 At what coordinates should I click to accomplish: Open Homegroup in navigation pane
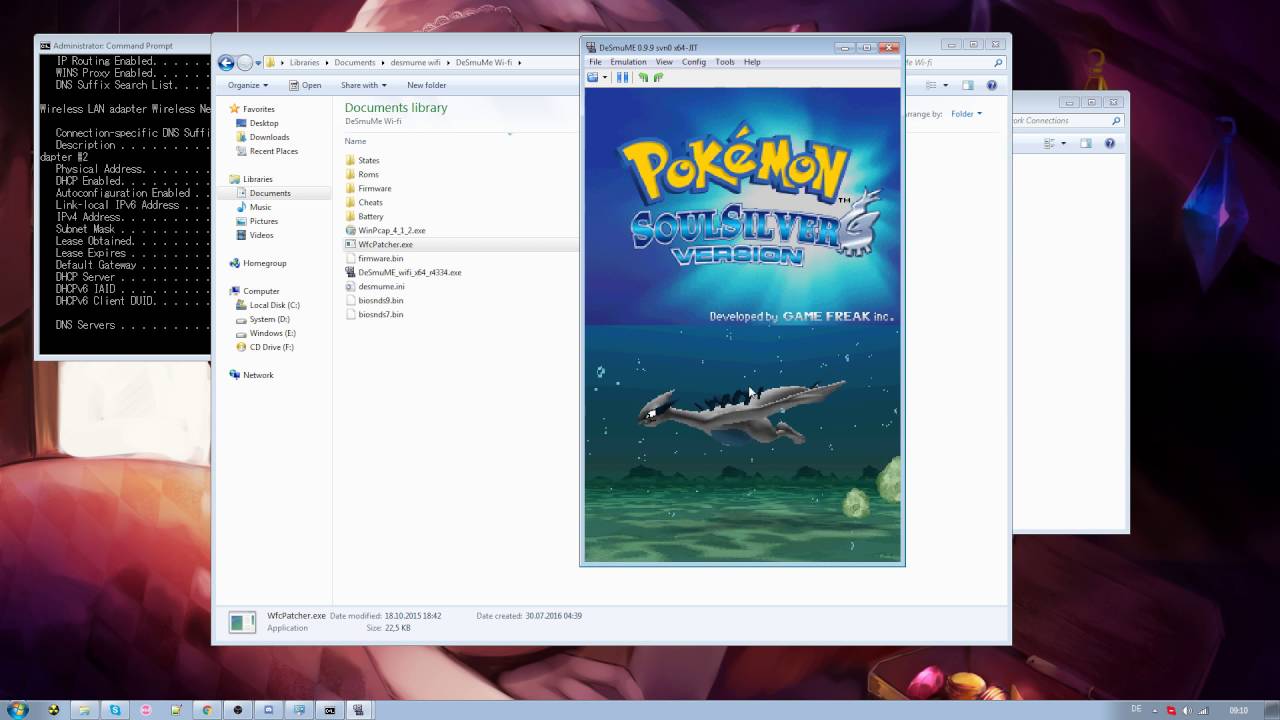264,263
